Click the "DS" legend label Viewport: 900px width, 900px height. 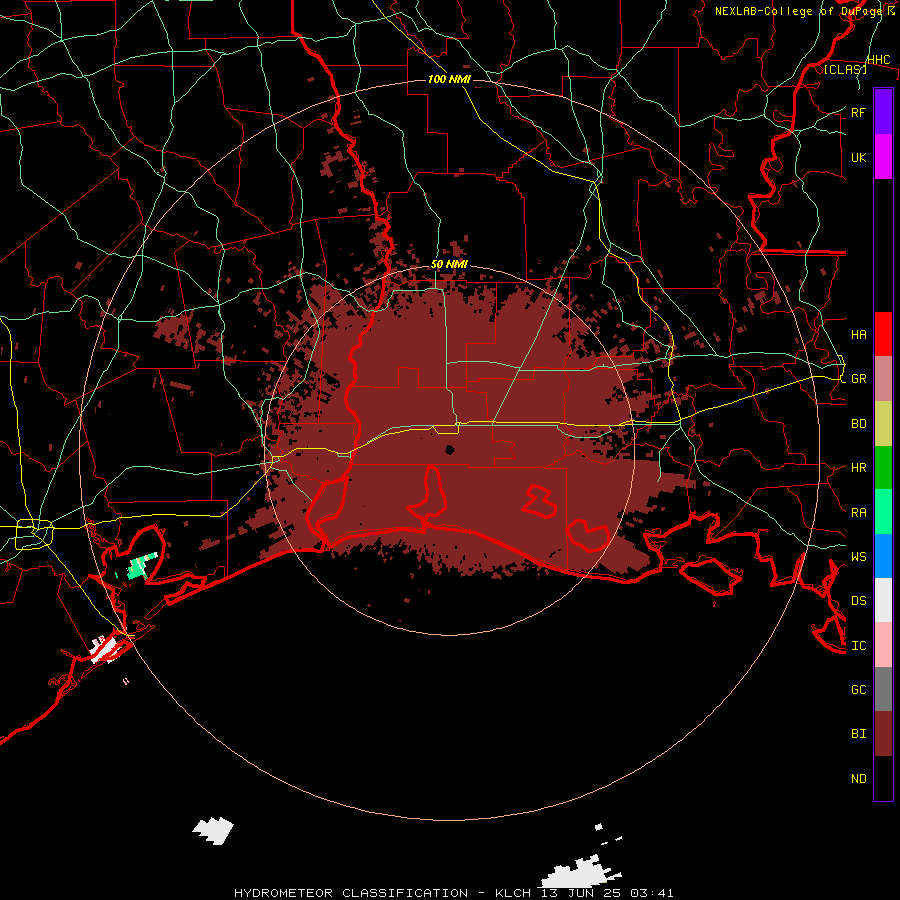click(858, 600)
